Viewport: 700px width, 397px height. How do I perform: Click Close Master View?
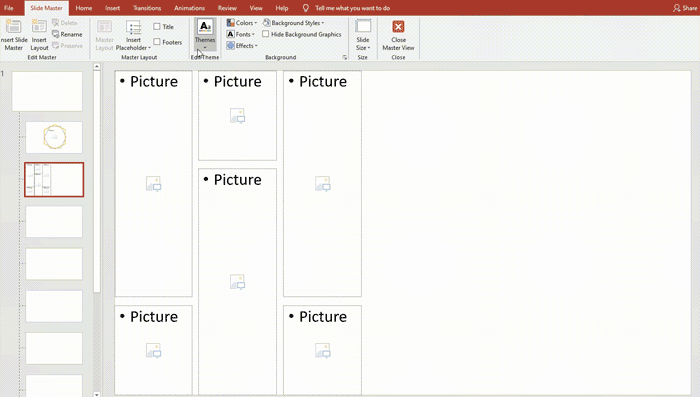[x=398, y=35]
